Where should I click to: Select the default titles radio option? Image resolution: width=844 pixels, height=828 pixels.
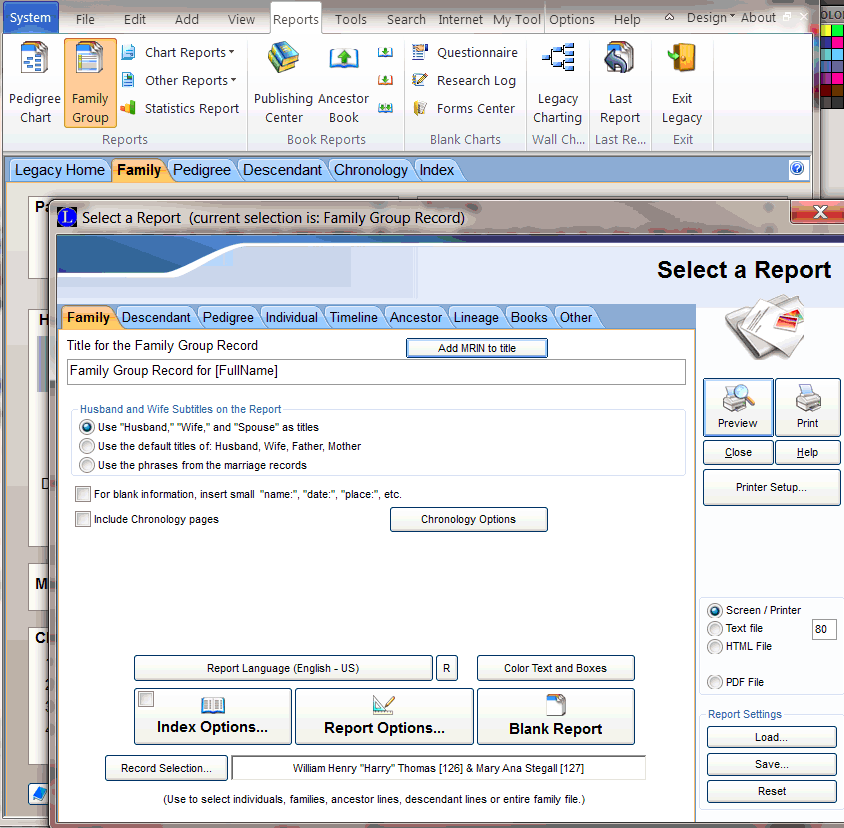point(87,446)
